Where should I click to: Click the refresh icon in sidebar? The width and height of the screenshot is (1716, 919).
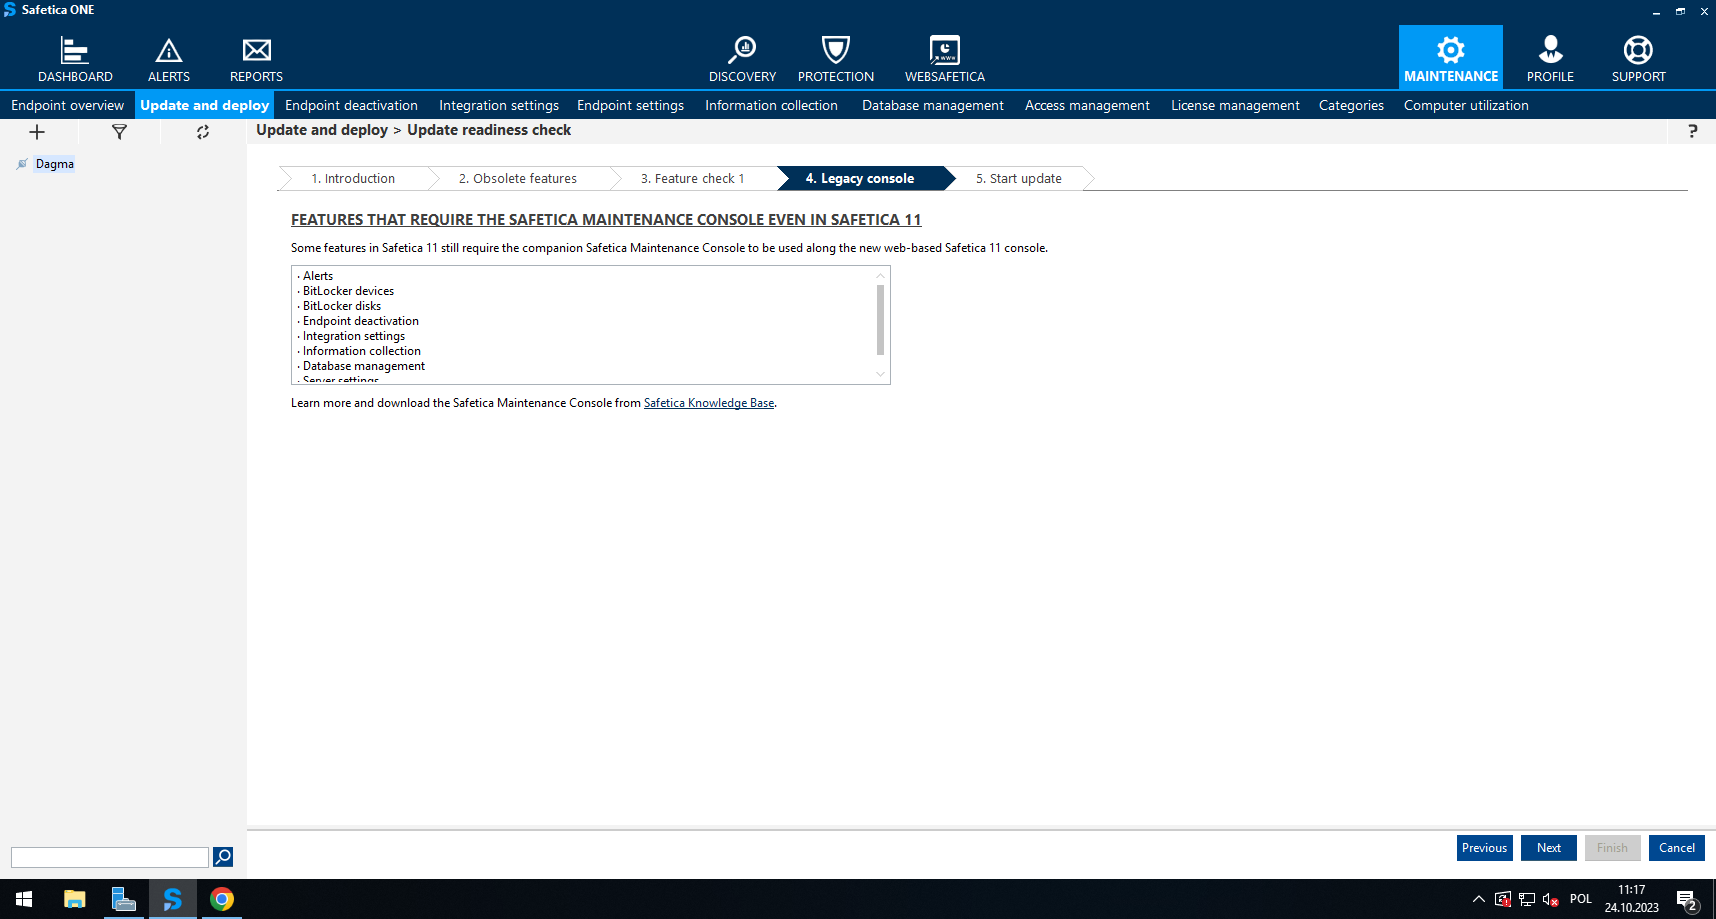(x=203, y=132)
